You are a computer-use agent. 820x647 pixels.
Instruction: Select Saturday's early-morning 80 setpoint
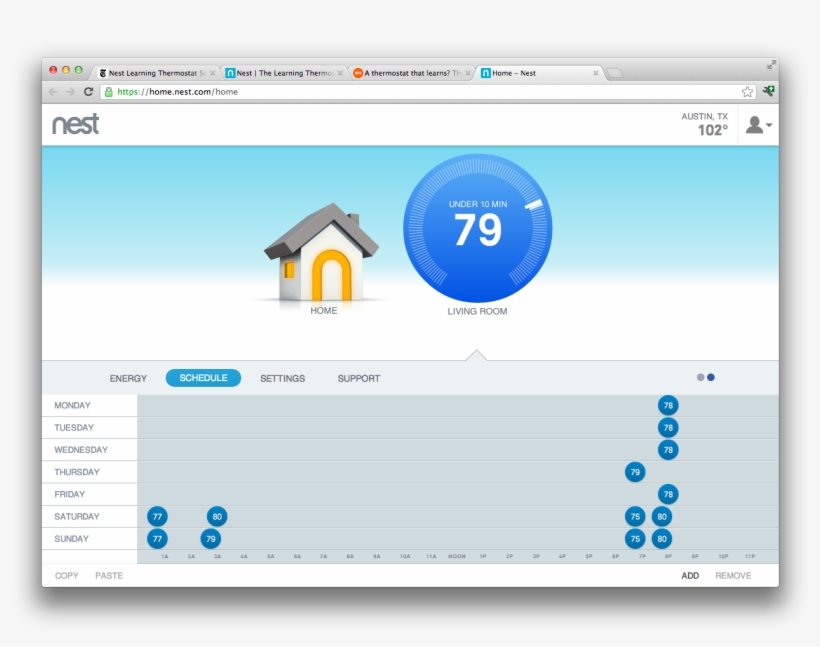click(217, 517)
